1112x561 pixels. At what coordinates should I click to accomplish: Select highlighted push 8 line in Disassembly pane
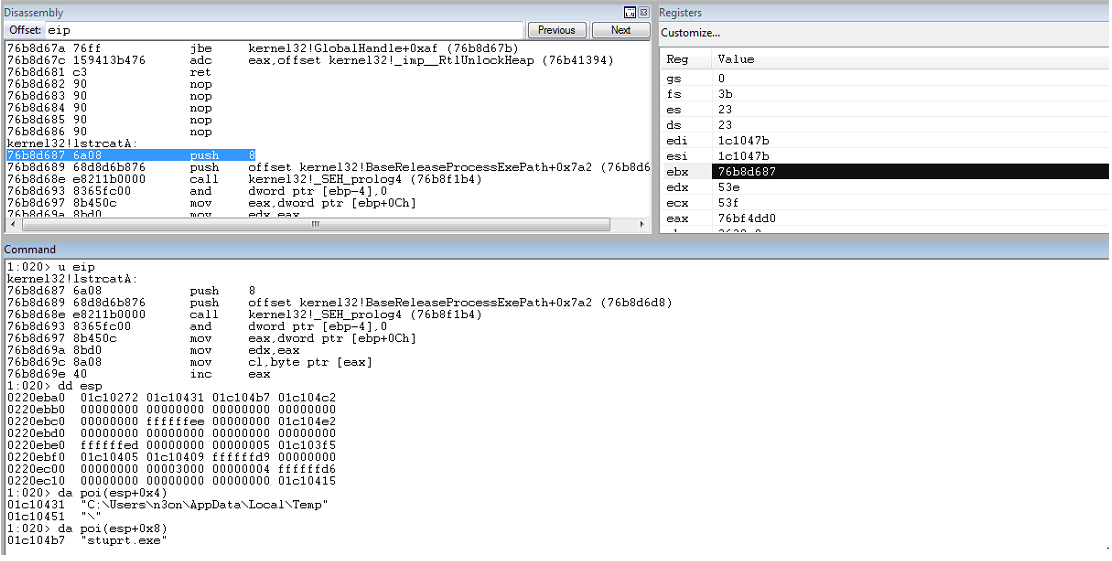pyautogui.click(x=131, y=155)
